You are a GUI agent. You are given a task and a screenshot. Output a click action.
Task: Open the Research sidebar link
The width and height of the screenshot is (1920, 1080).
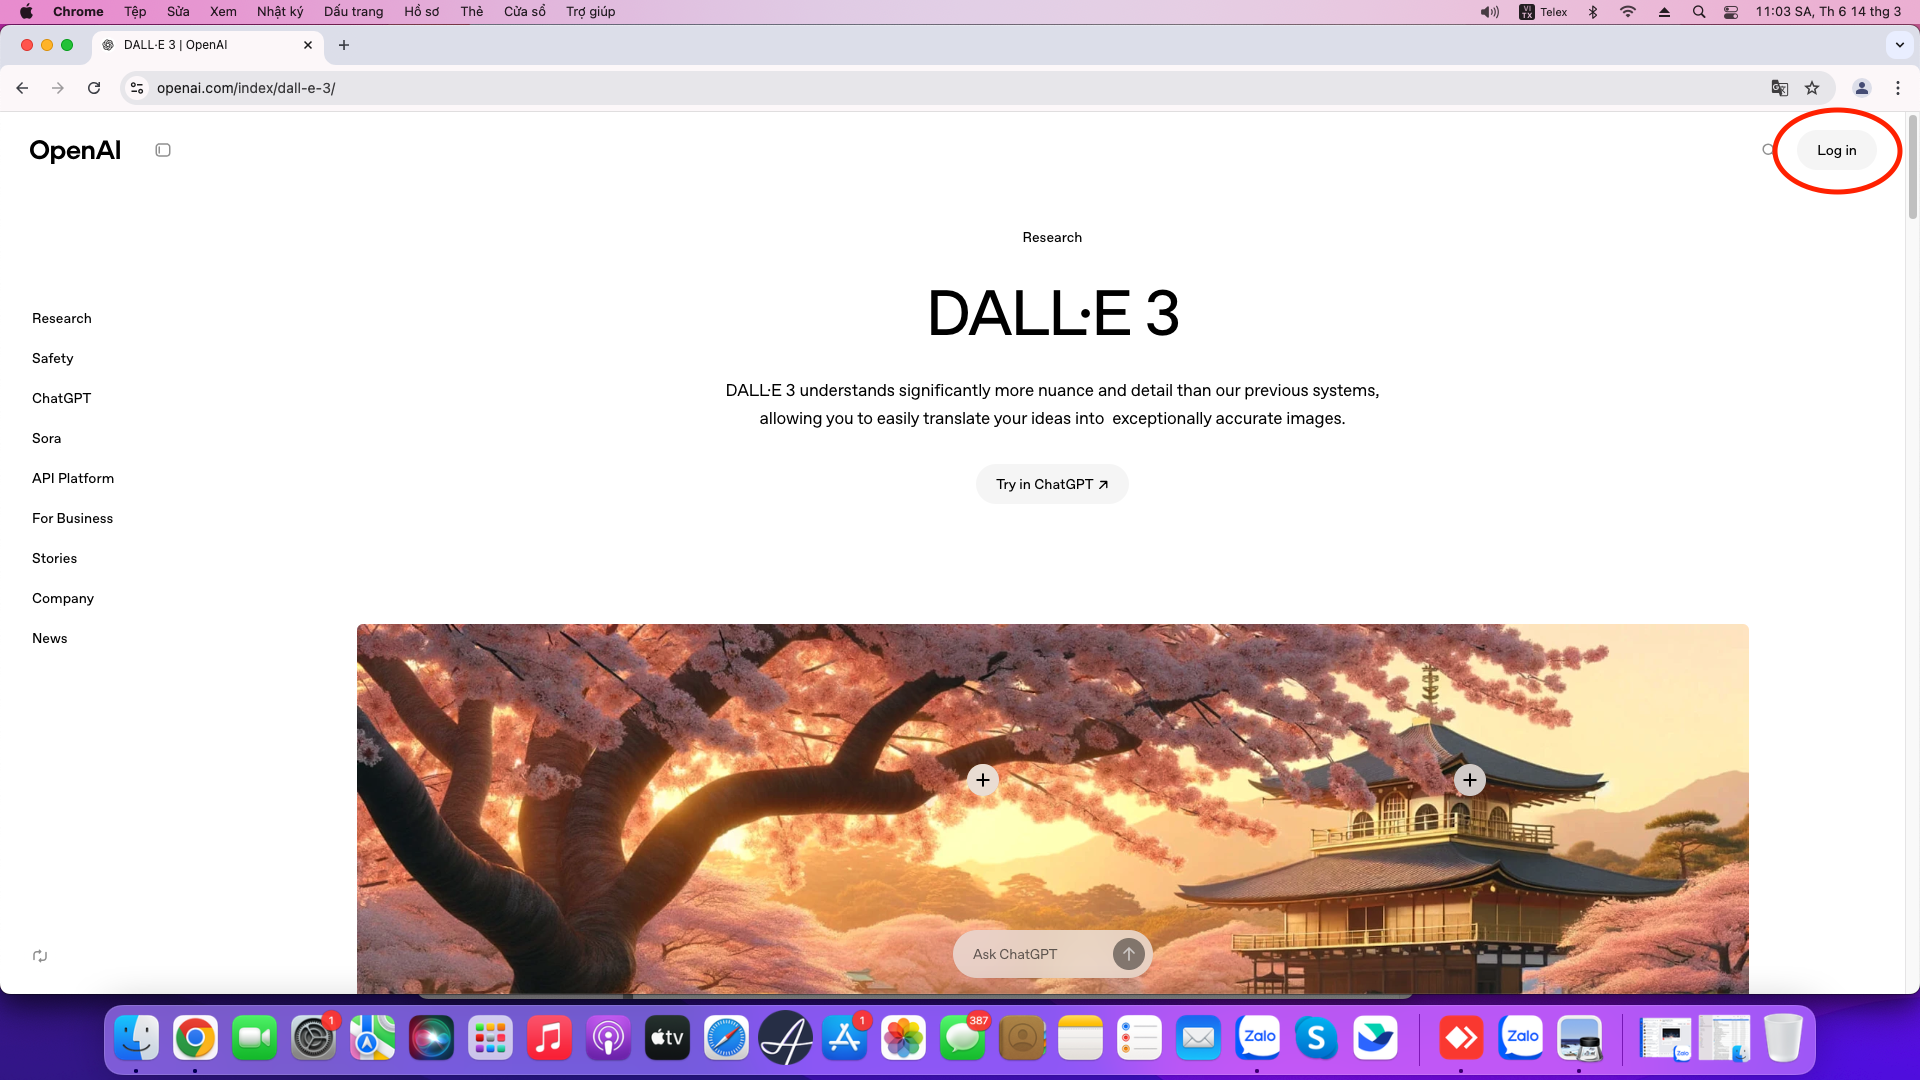tap(62, 318)
